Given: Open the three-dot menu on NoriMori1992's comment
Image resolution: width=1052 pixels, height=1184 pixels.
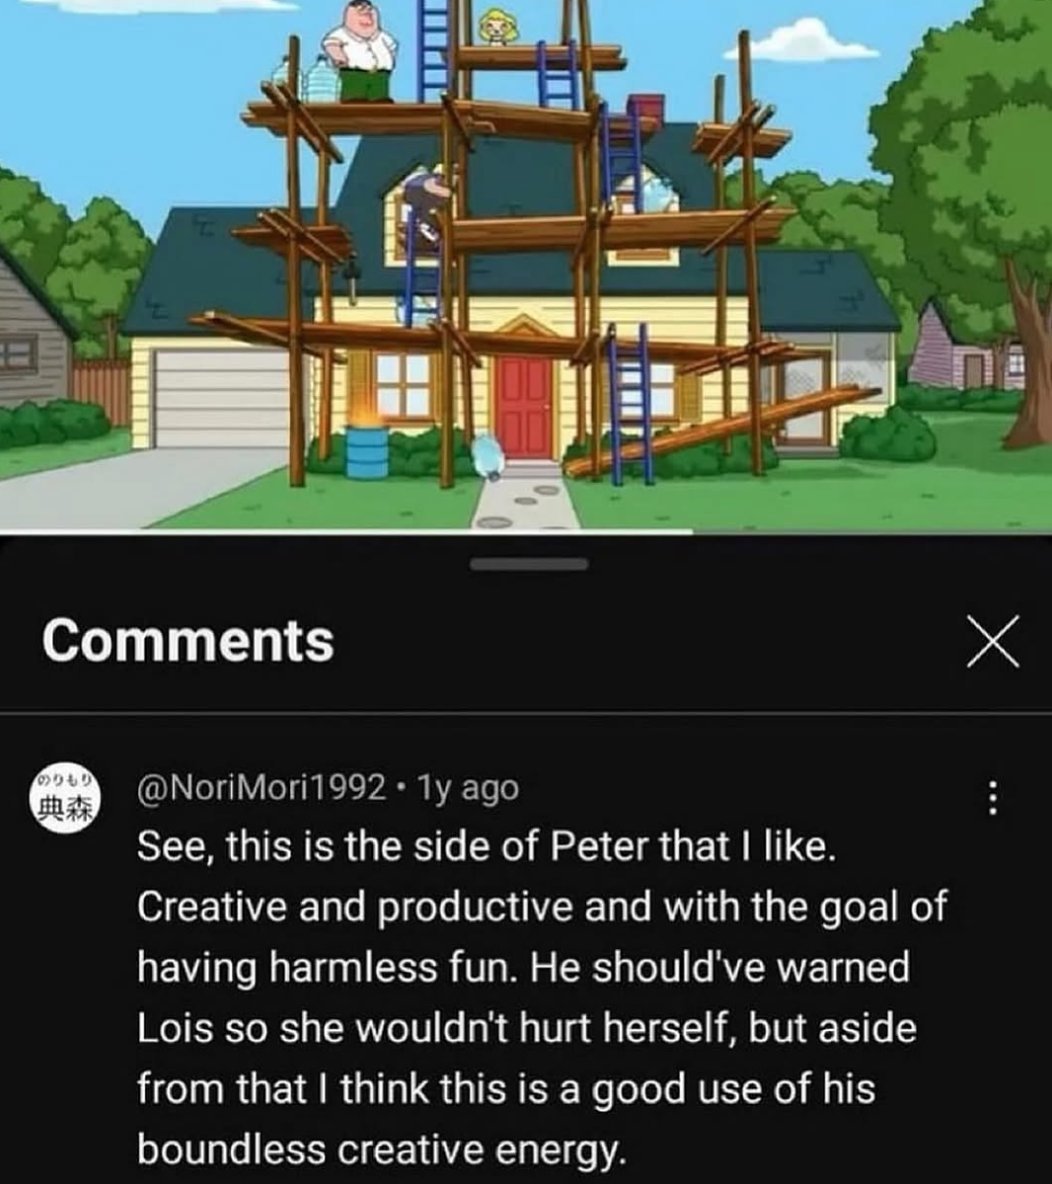Looking at the screenshot, I should pos(993,798).
